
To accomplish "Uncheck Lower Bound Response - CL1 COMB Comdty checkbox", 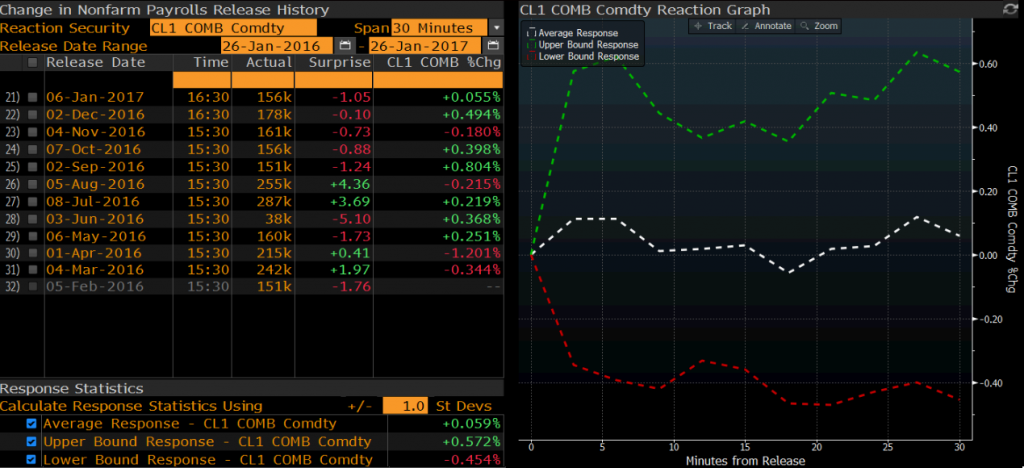I will coord(31,460).
